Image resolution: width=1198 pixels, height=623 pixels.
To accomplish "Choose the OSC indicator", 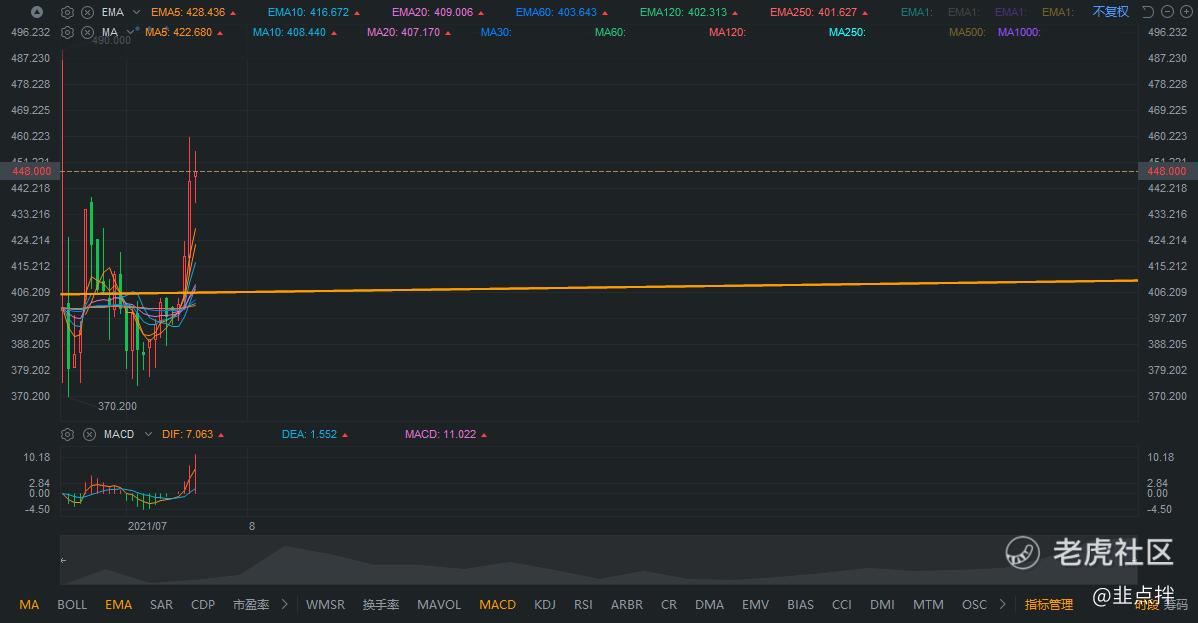I will point(974,605).
